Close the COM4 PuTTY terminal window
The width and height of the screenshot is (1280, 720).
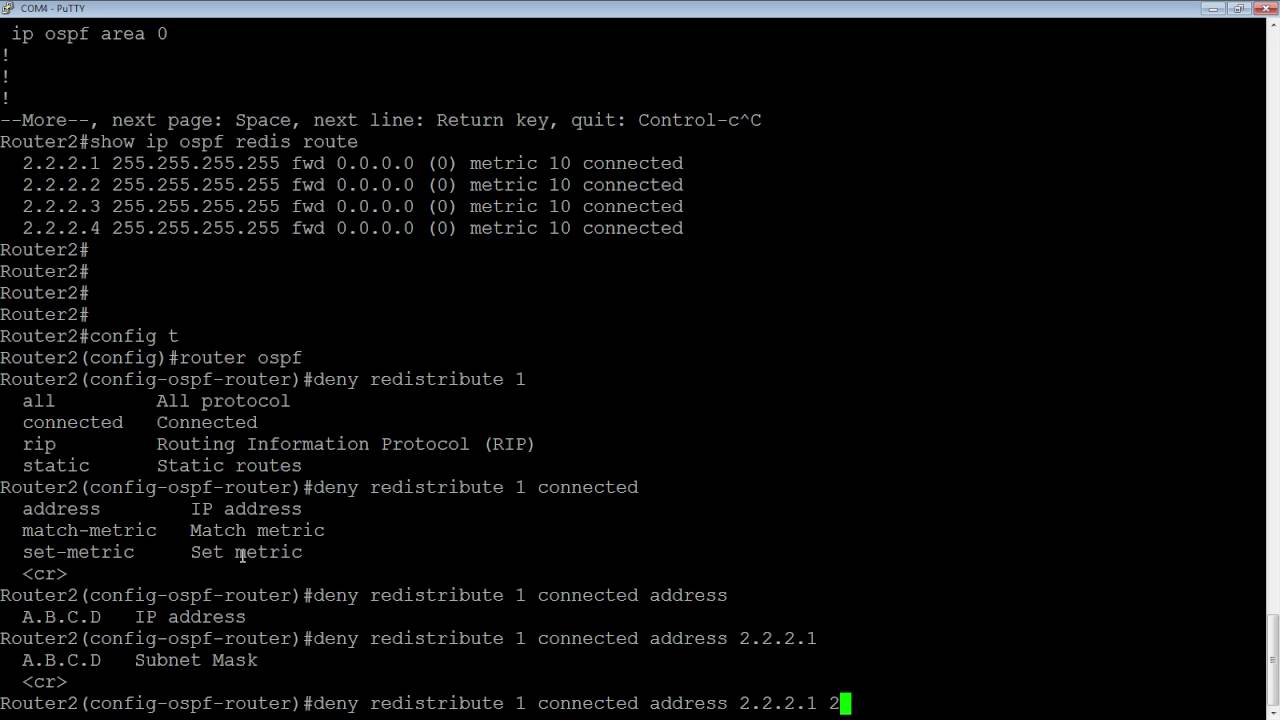click(1264, 8)
